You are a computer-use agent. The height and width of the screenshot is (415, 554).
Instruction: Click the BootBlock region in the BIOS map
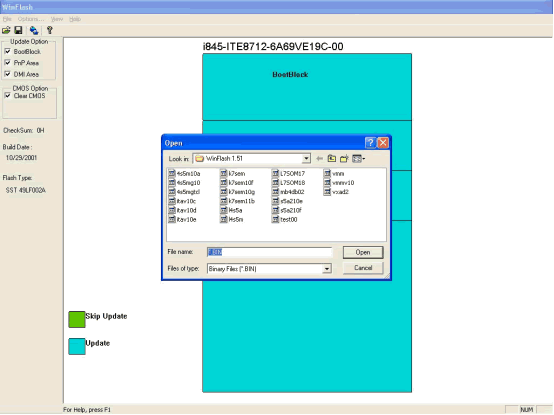(307, 87)
